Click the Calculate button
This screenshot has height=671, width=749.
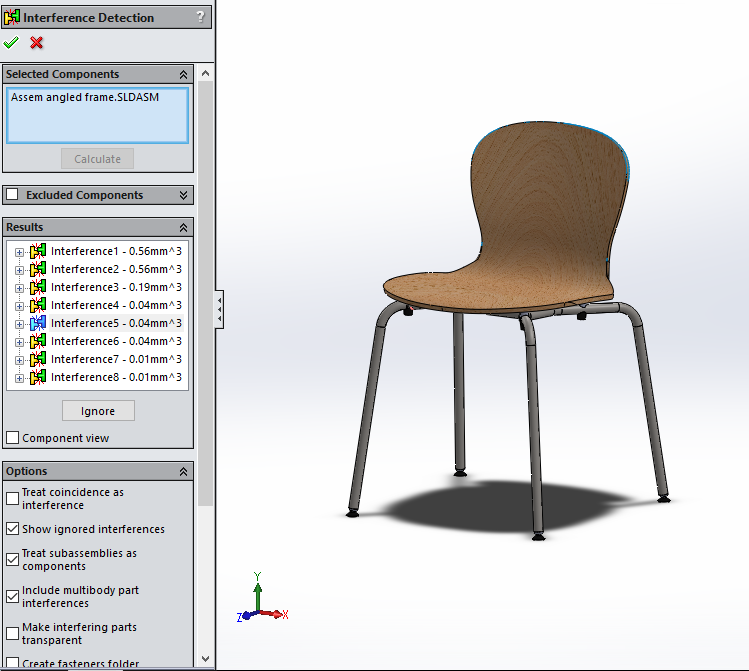pyautogui.click(x=97, y=159)
